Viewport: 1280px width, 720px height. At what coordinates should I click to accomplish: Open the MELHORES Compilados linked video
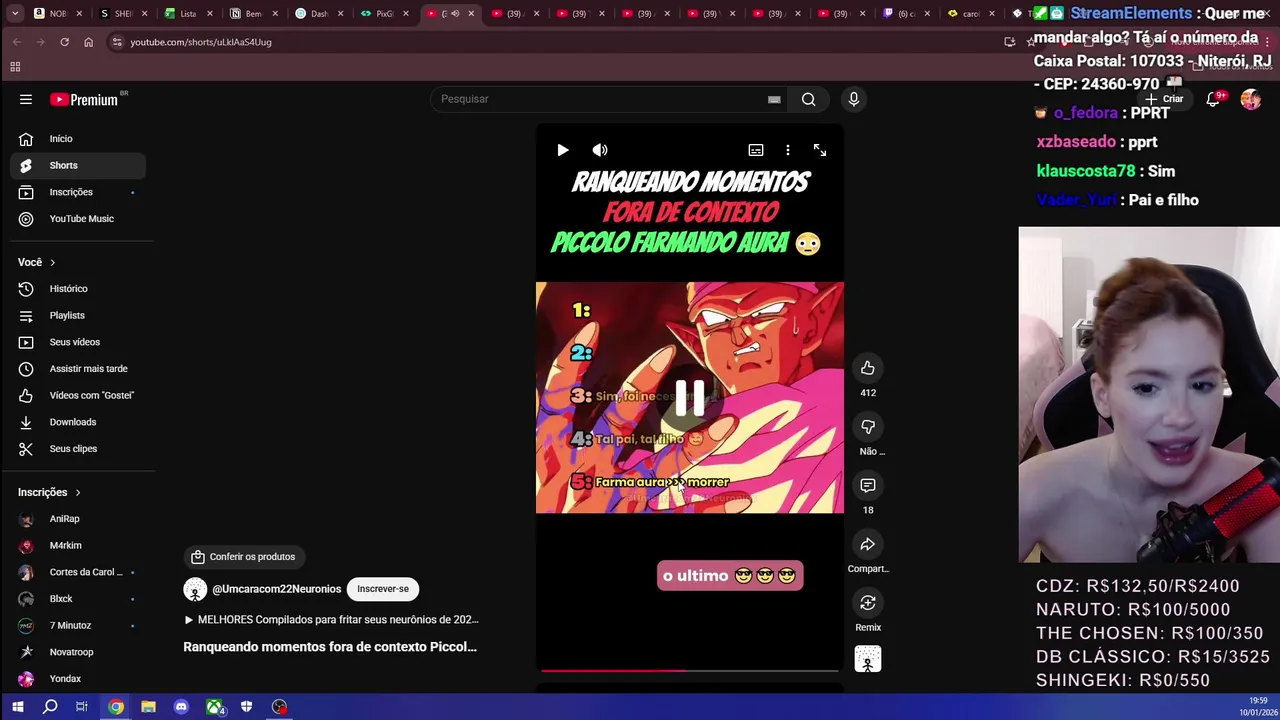coord(331,620)
